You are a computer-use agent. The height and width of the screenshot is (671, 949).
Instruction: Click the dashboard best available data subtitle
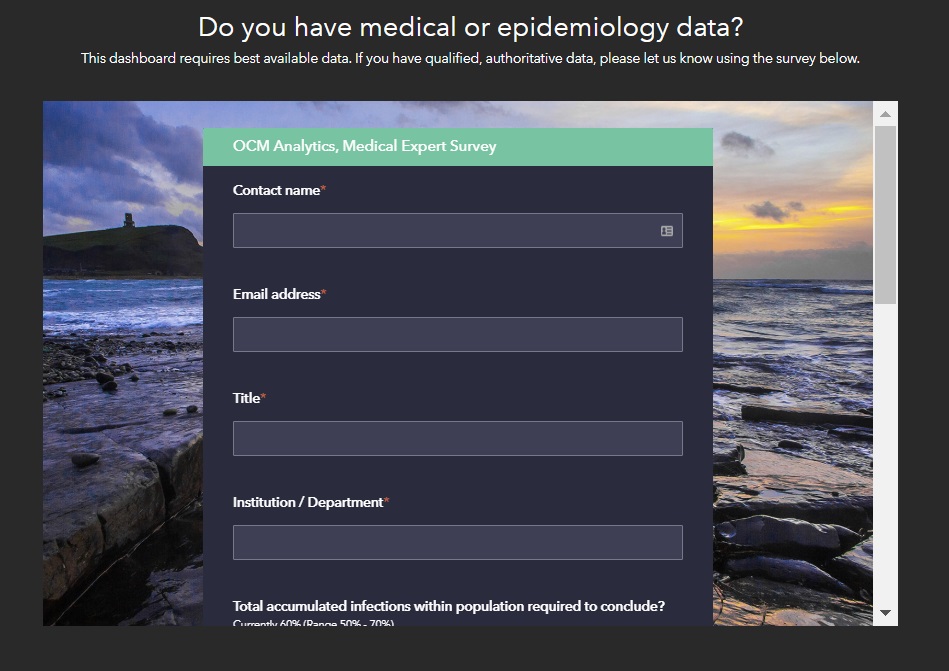470,59
